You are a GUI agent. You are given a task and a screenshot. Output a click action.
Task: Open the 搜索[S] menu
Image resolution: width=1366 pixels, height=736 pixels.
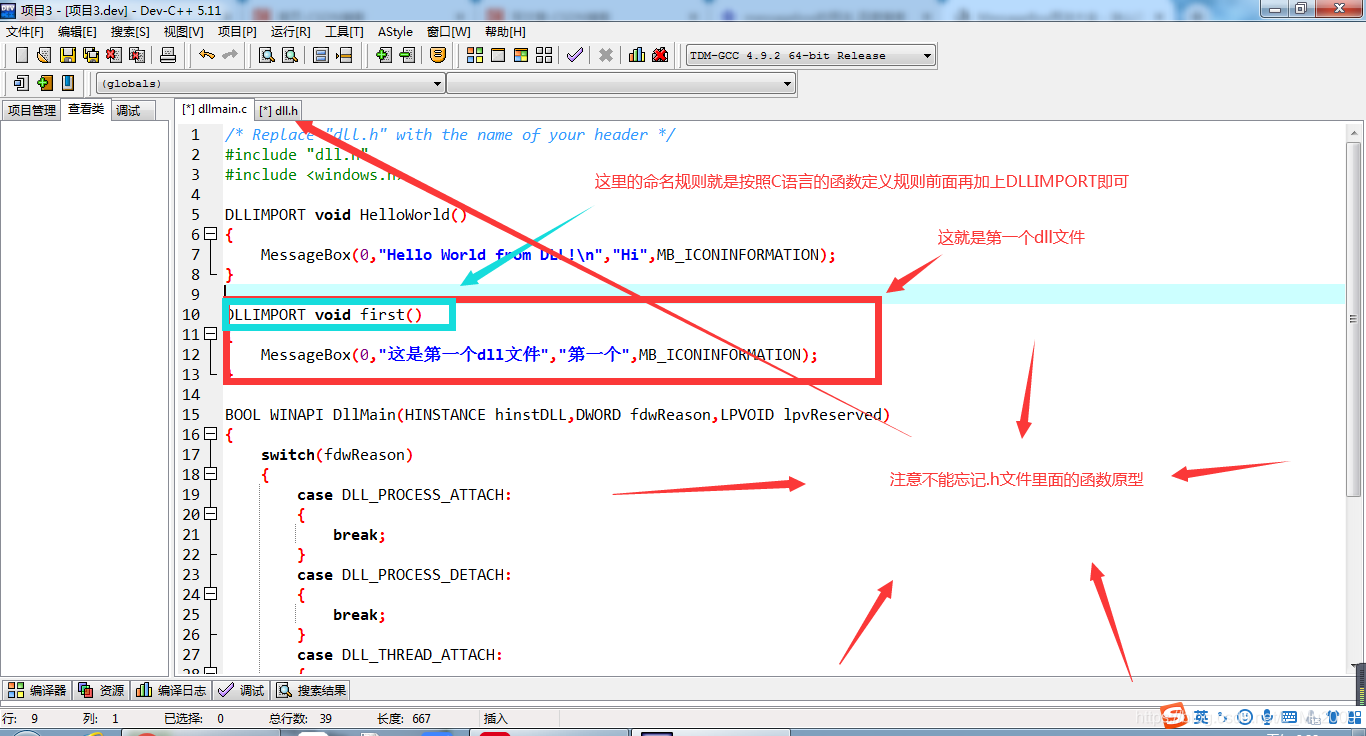point(130,32)
